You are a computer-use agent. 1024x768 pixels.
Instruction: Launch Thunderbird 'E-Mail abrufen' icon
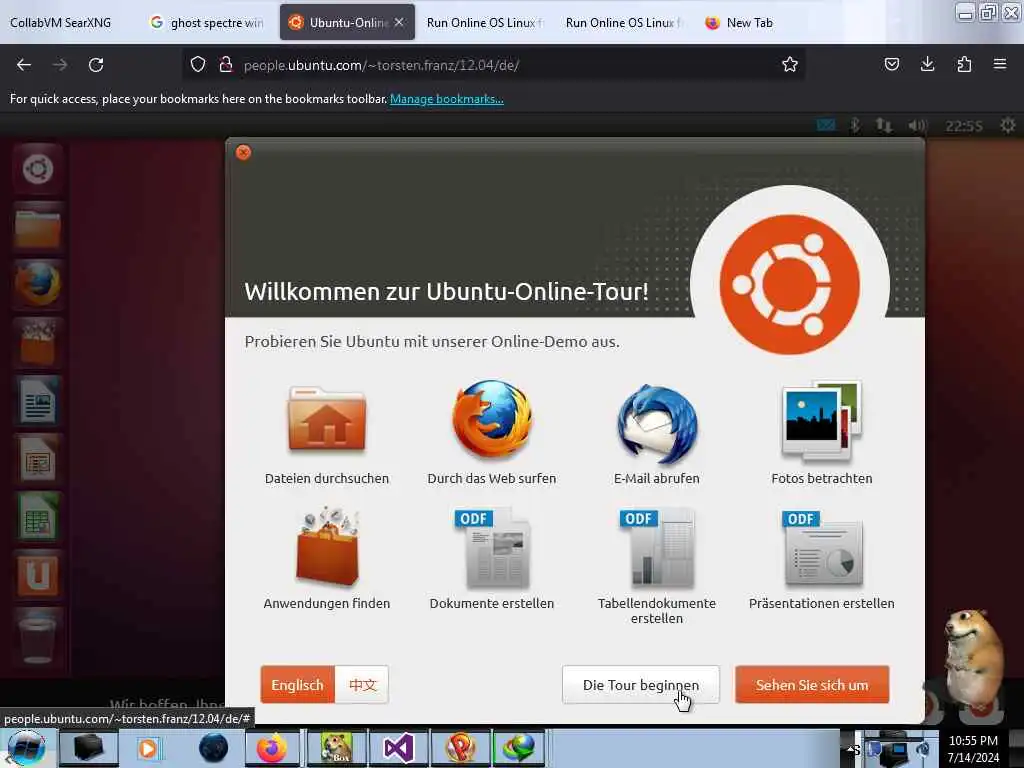pyautogui.click(x=657, y=423)
